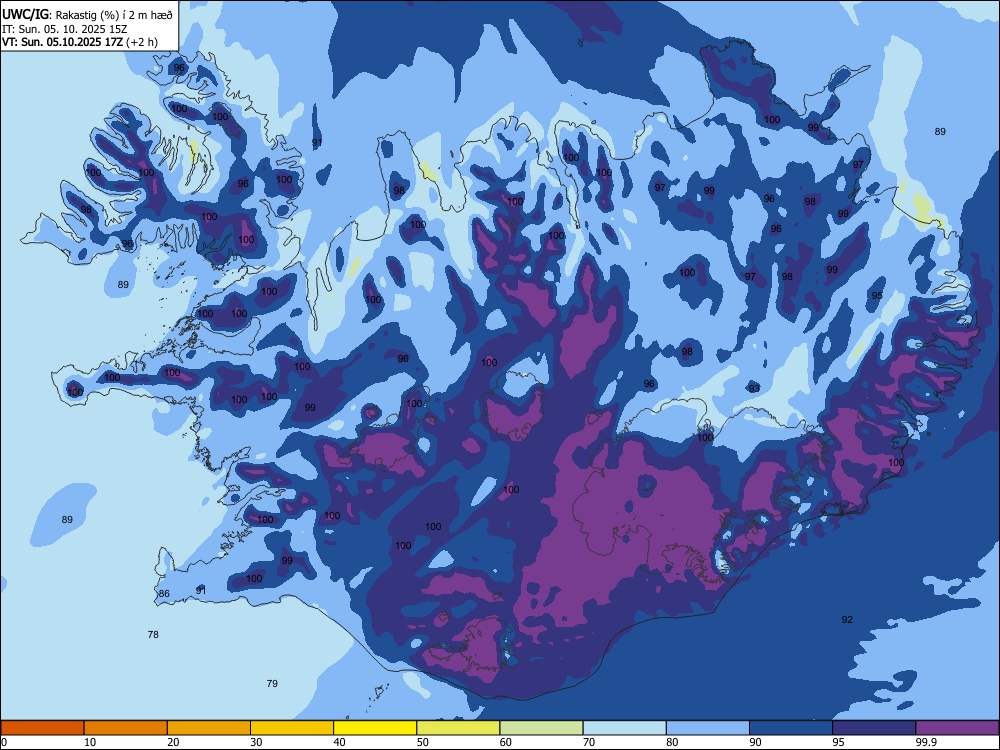Click the '86' humidity value on the map
The image size is (1000, 750).
point(165,594)
